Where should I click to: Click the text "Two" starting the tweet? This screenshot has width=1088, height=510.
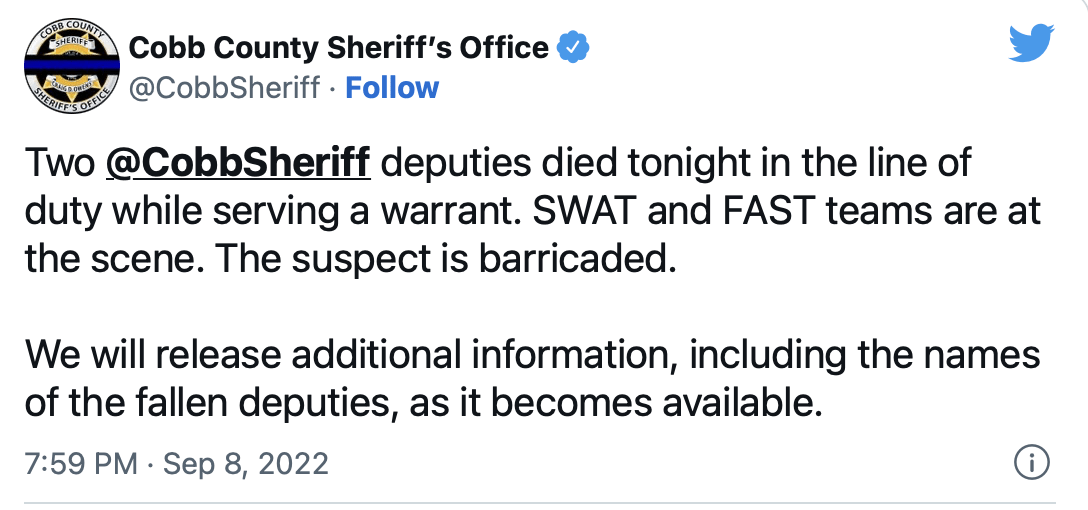(x=59, y=164)
